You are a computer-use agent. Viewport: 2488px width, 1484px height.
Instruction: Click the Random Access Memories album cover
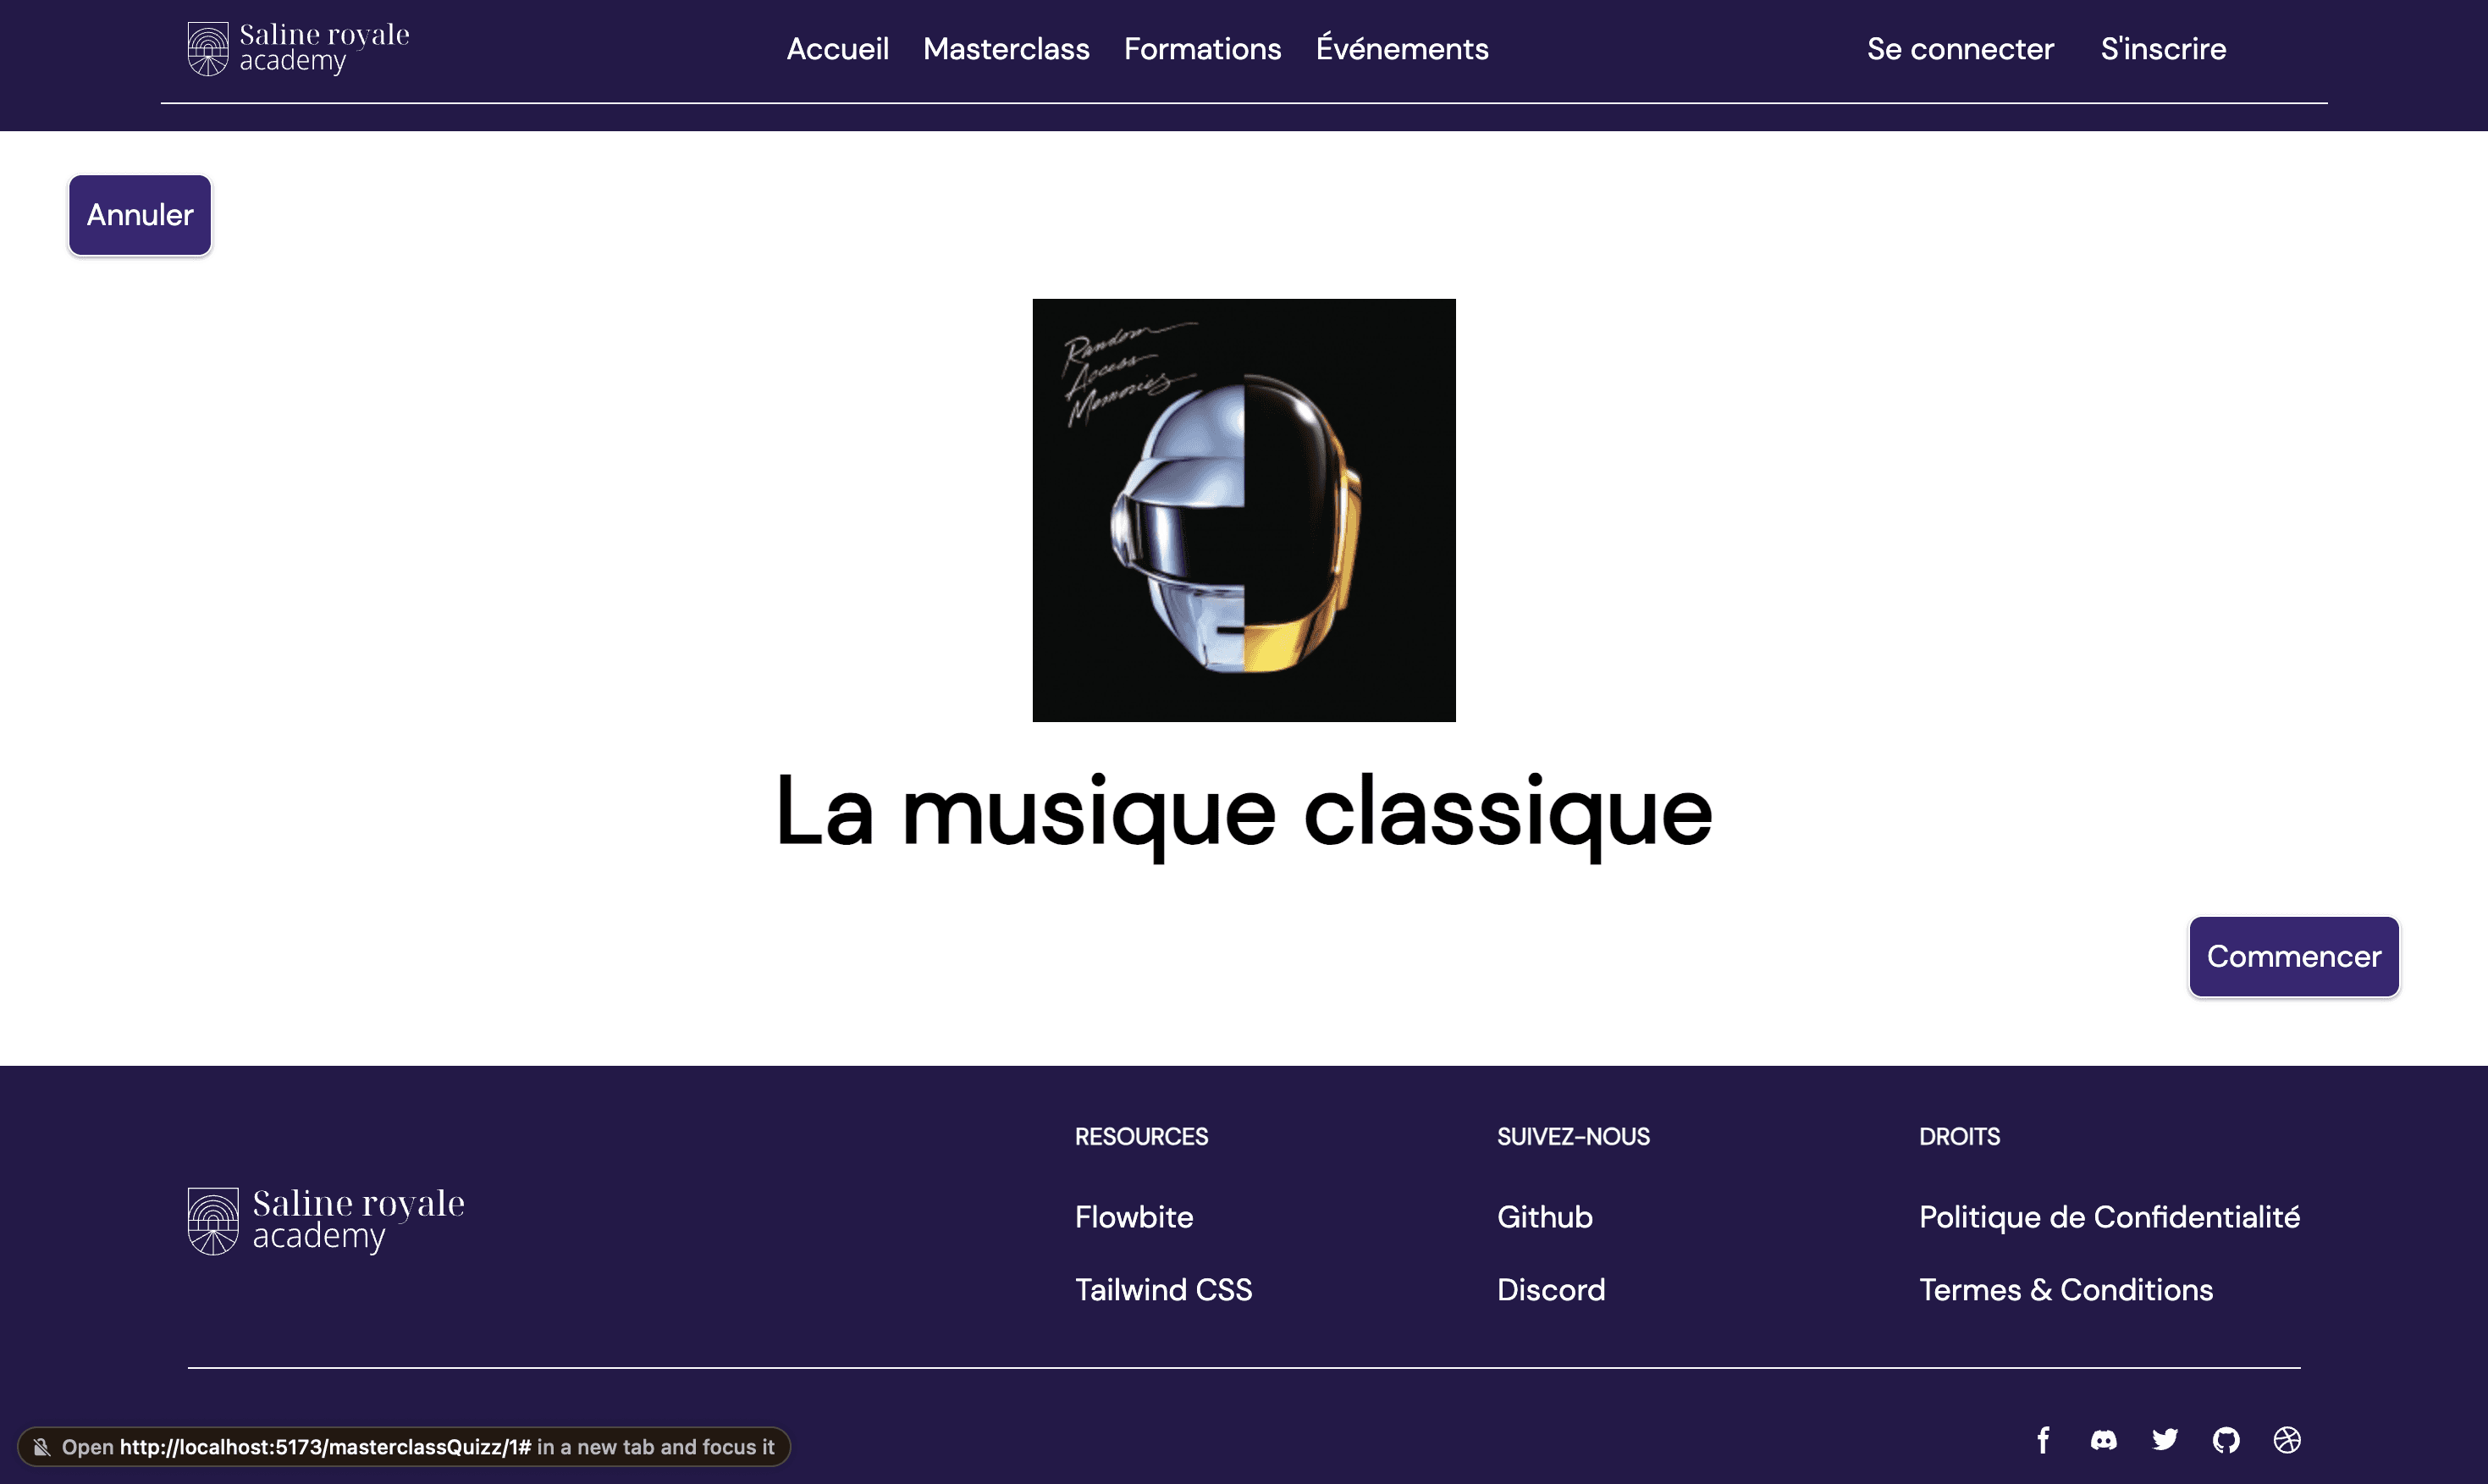click(1244, 510)
